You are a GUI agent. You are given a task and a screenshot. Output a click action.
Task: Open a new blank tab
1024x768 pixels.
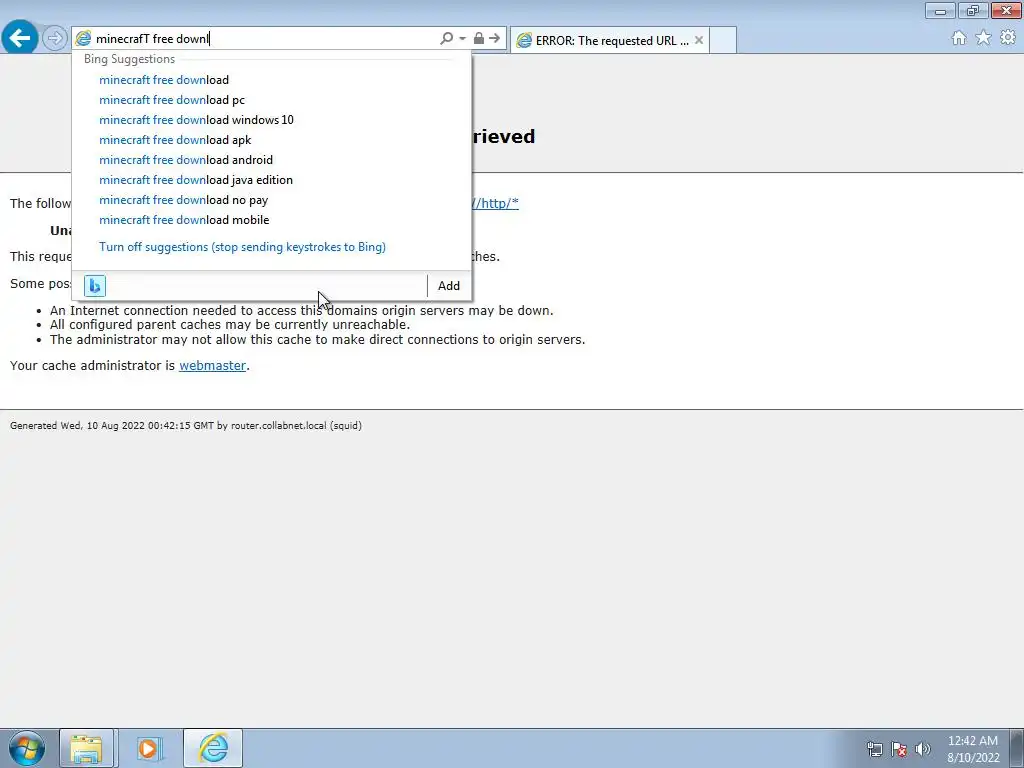tap(723, 40)
